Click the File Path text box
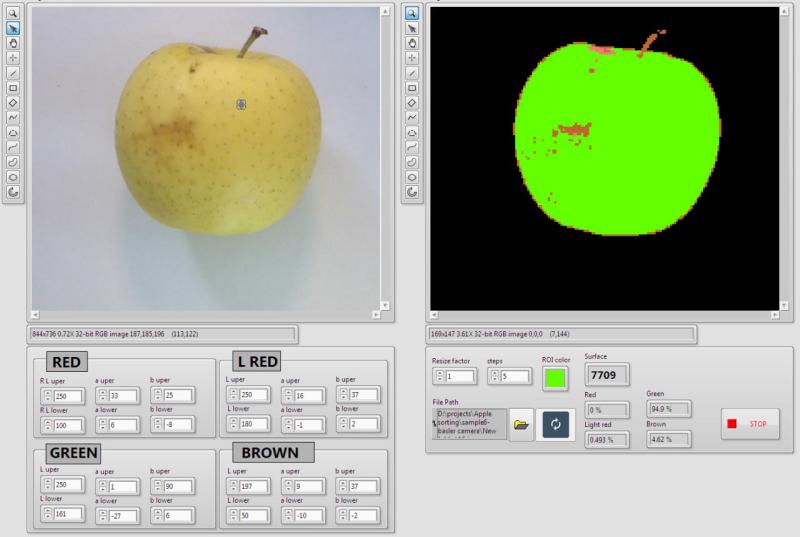Image resolution: width=800 pixels, height=537 pixels. (468, 424)
